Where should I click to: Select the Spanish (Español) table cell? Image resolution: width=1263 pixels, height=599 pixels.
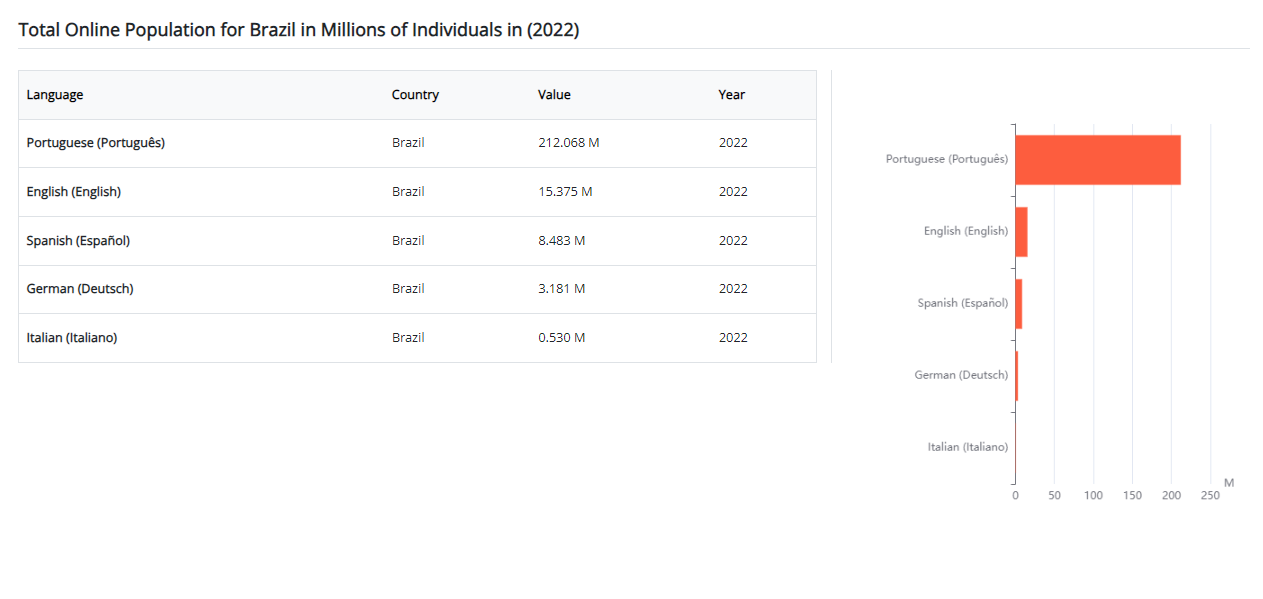click(78, 241)
